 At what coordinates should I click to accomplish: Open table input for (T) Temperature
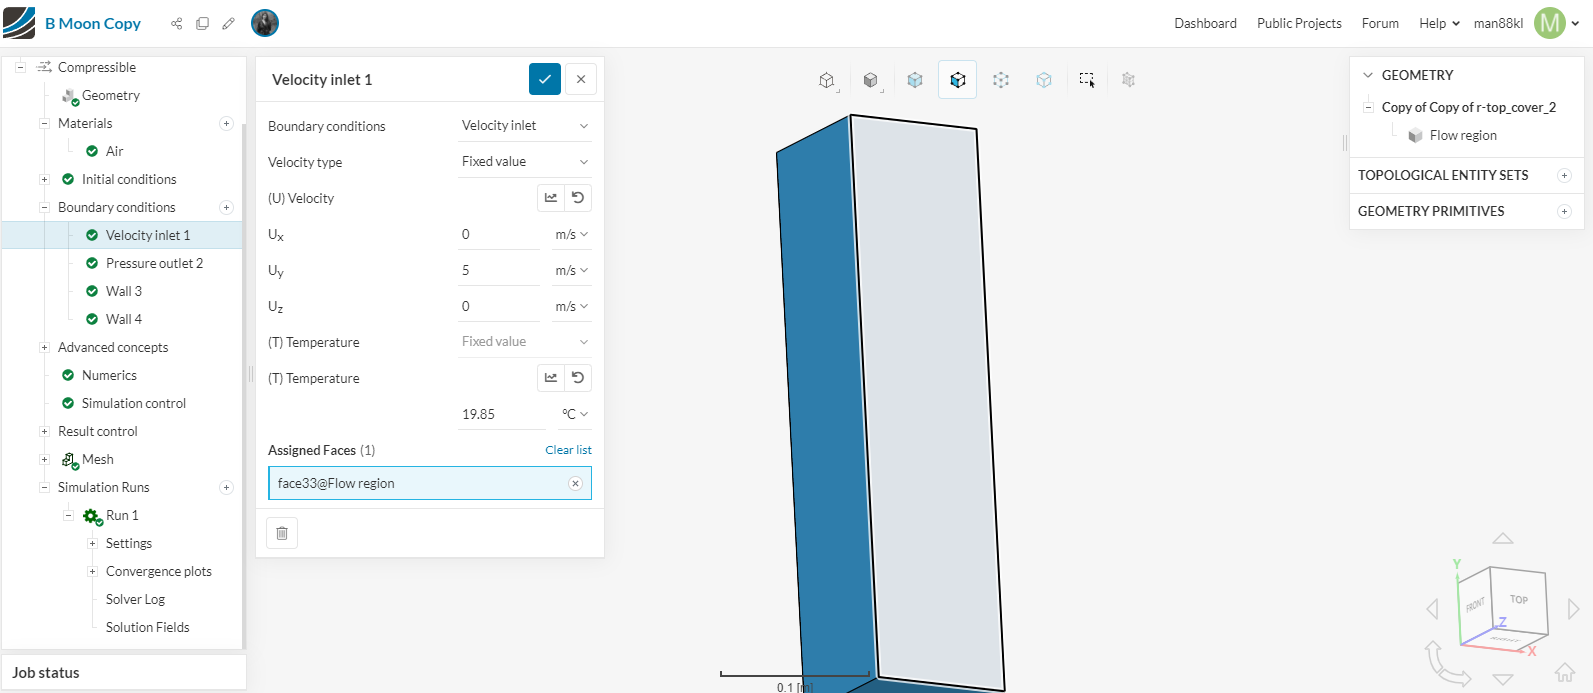click(x=551, y=378)
